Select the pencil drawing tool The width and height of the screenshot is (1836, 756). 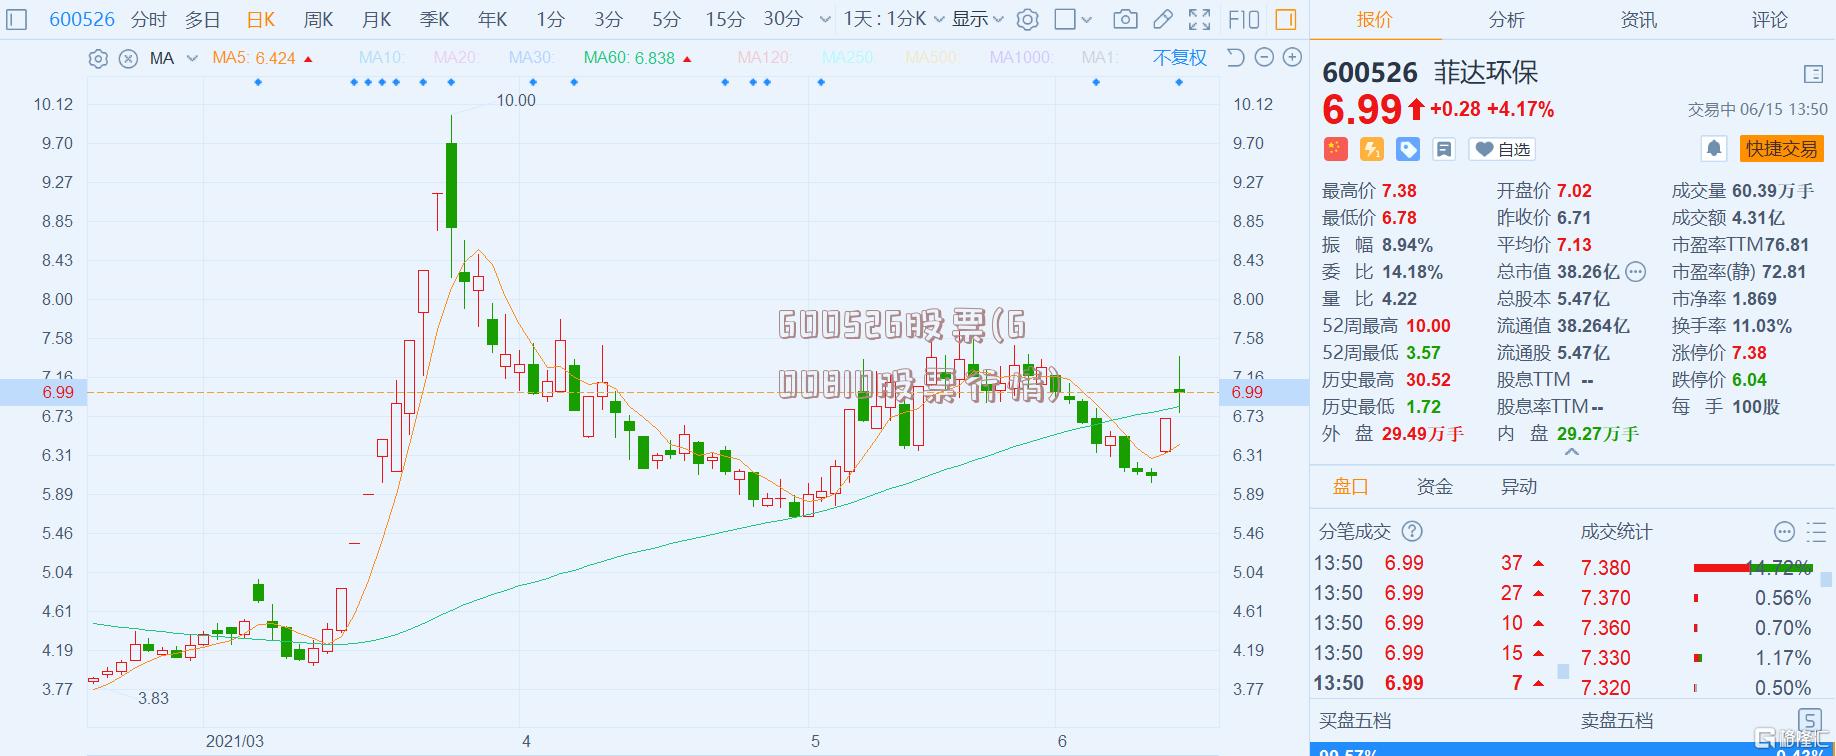coord(1162,19)
